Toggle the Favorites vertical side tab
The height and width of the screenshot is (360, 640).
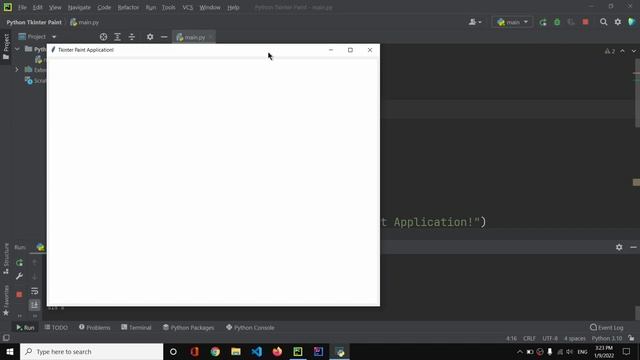(x=6, y=300)
